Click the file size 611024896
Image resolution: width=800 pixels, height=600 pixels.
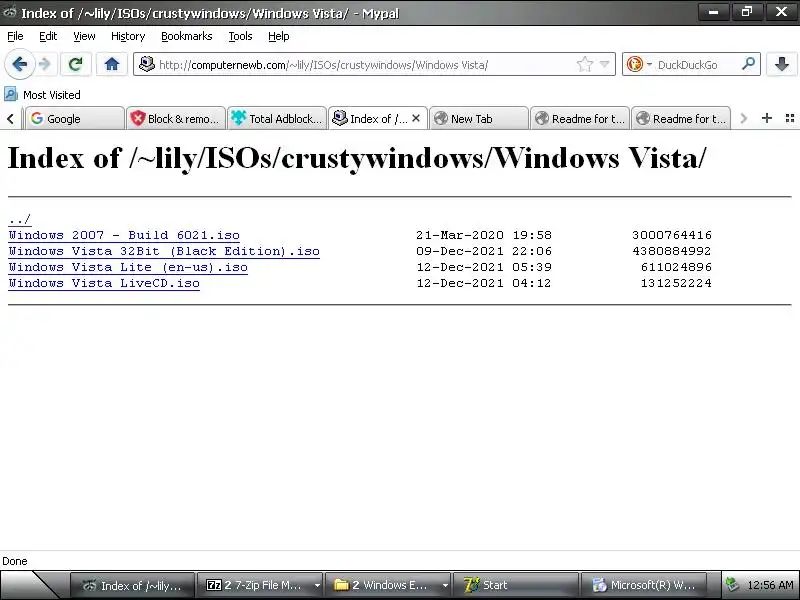[x=676, y=267]
